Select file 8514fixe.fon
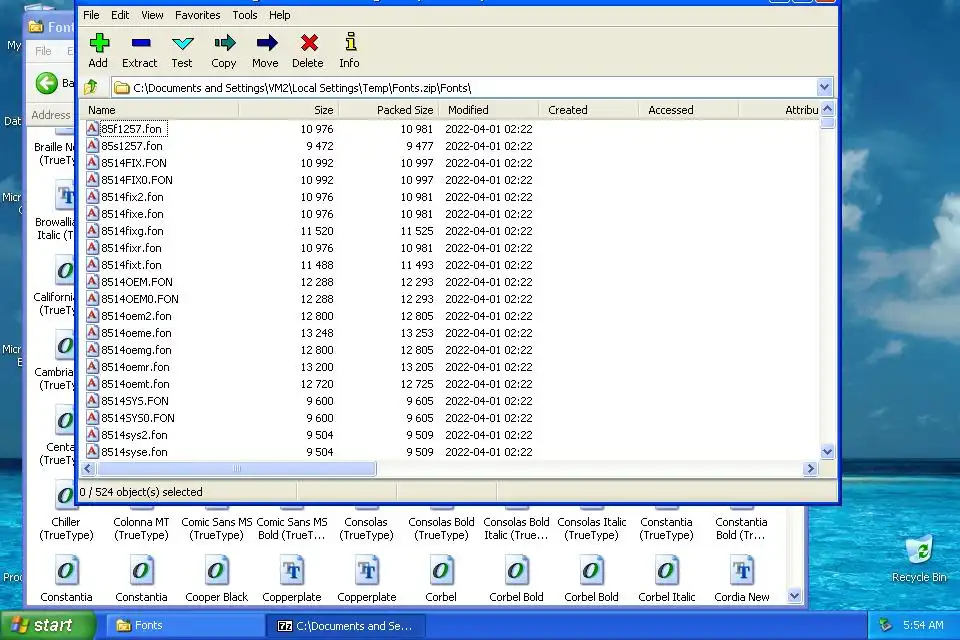The height and width of the screenshot is (640, 960). (132, 214)
